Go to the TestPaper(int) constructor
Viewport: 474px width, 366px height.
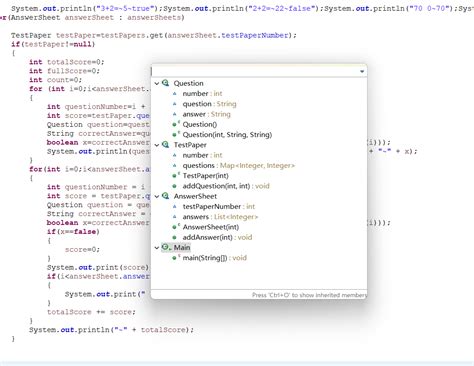click(205, 176)
